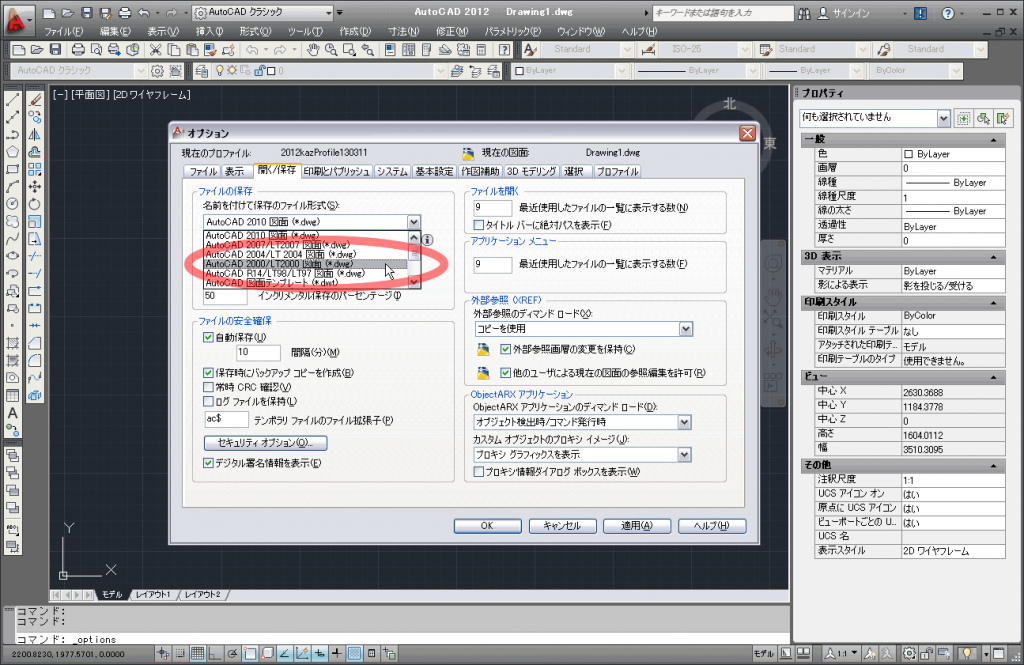Viewport: 1024px width, 665px height.
Task: Select the Mirror tool
Action: click(x=35, y=135)
